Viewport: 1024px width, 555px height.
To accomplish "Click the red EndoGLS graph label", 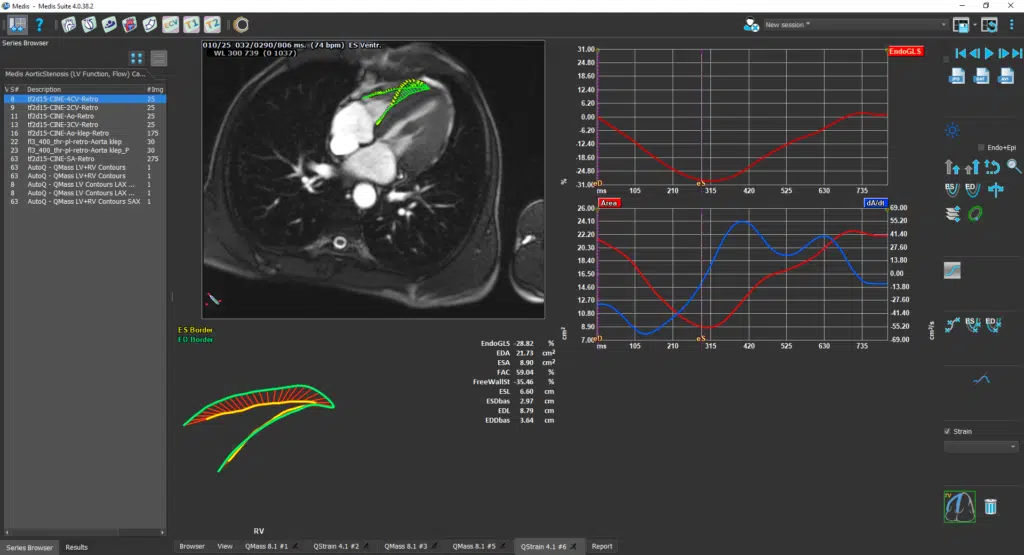I will coord(905,51).
